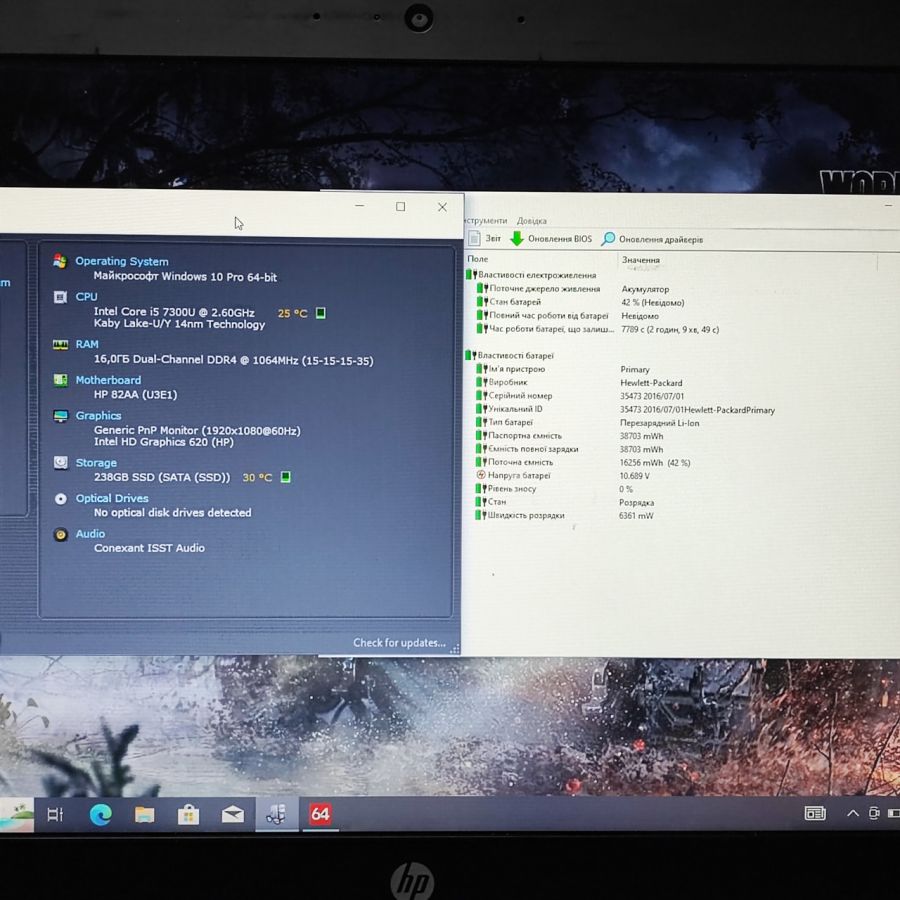Open File Explorer from the taskbar
The height and width of the screenshot is (900, 900).
[x=145, y=814]
